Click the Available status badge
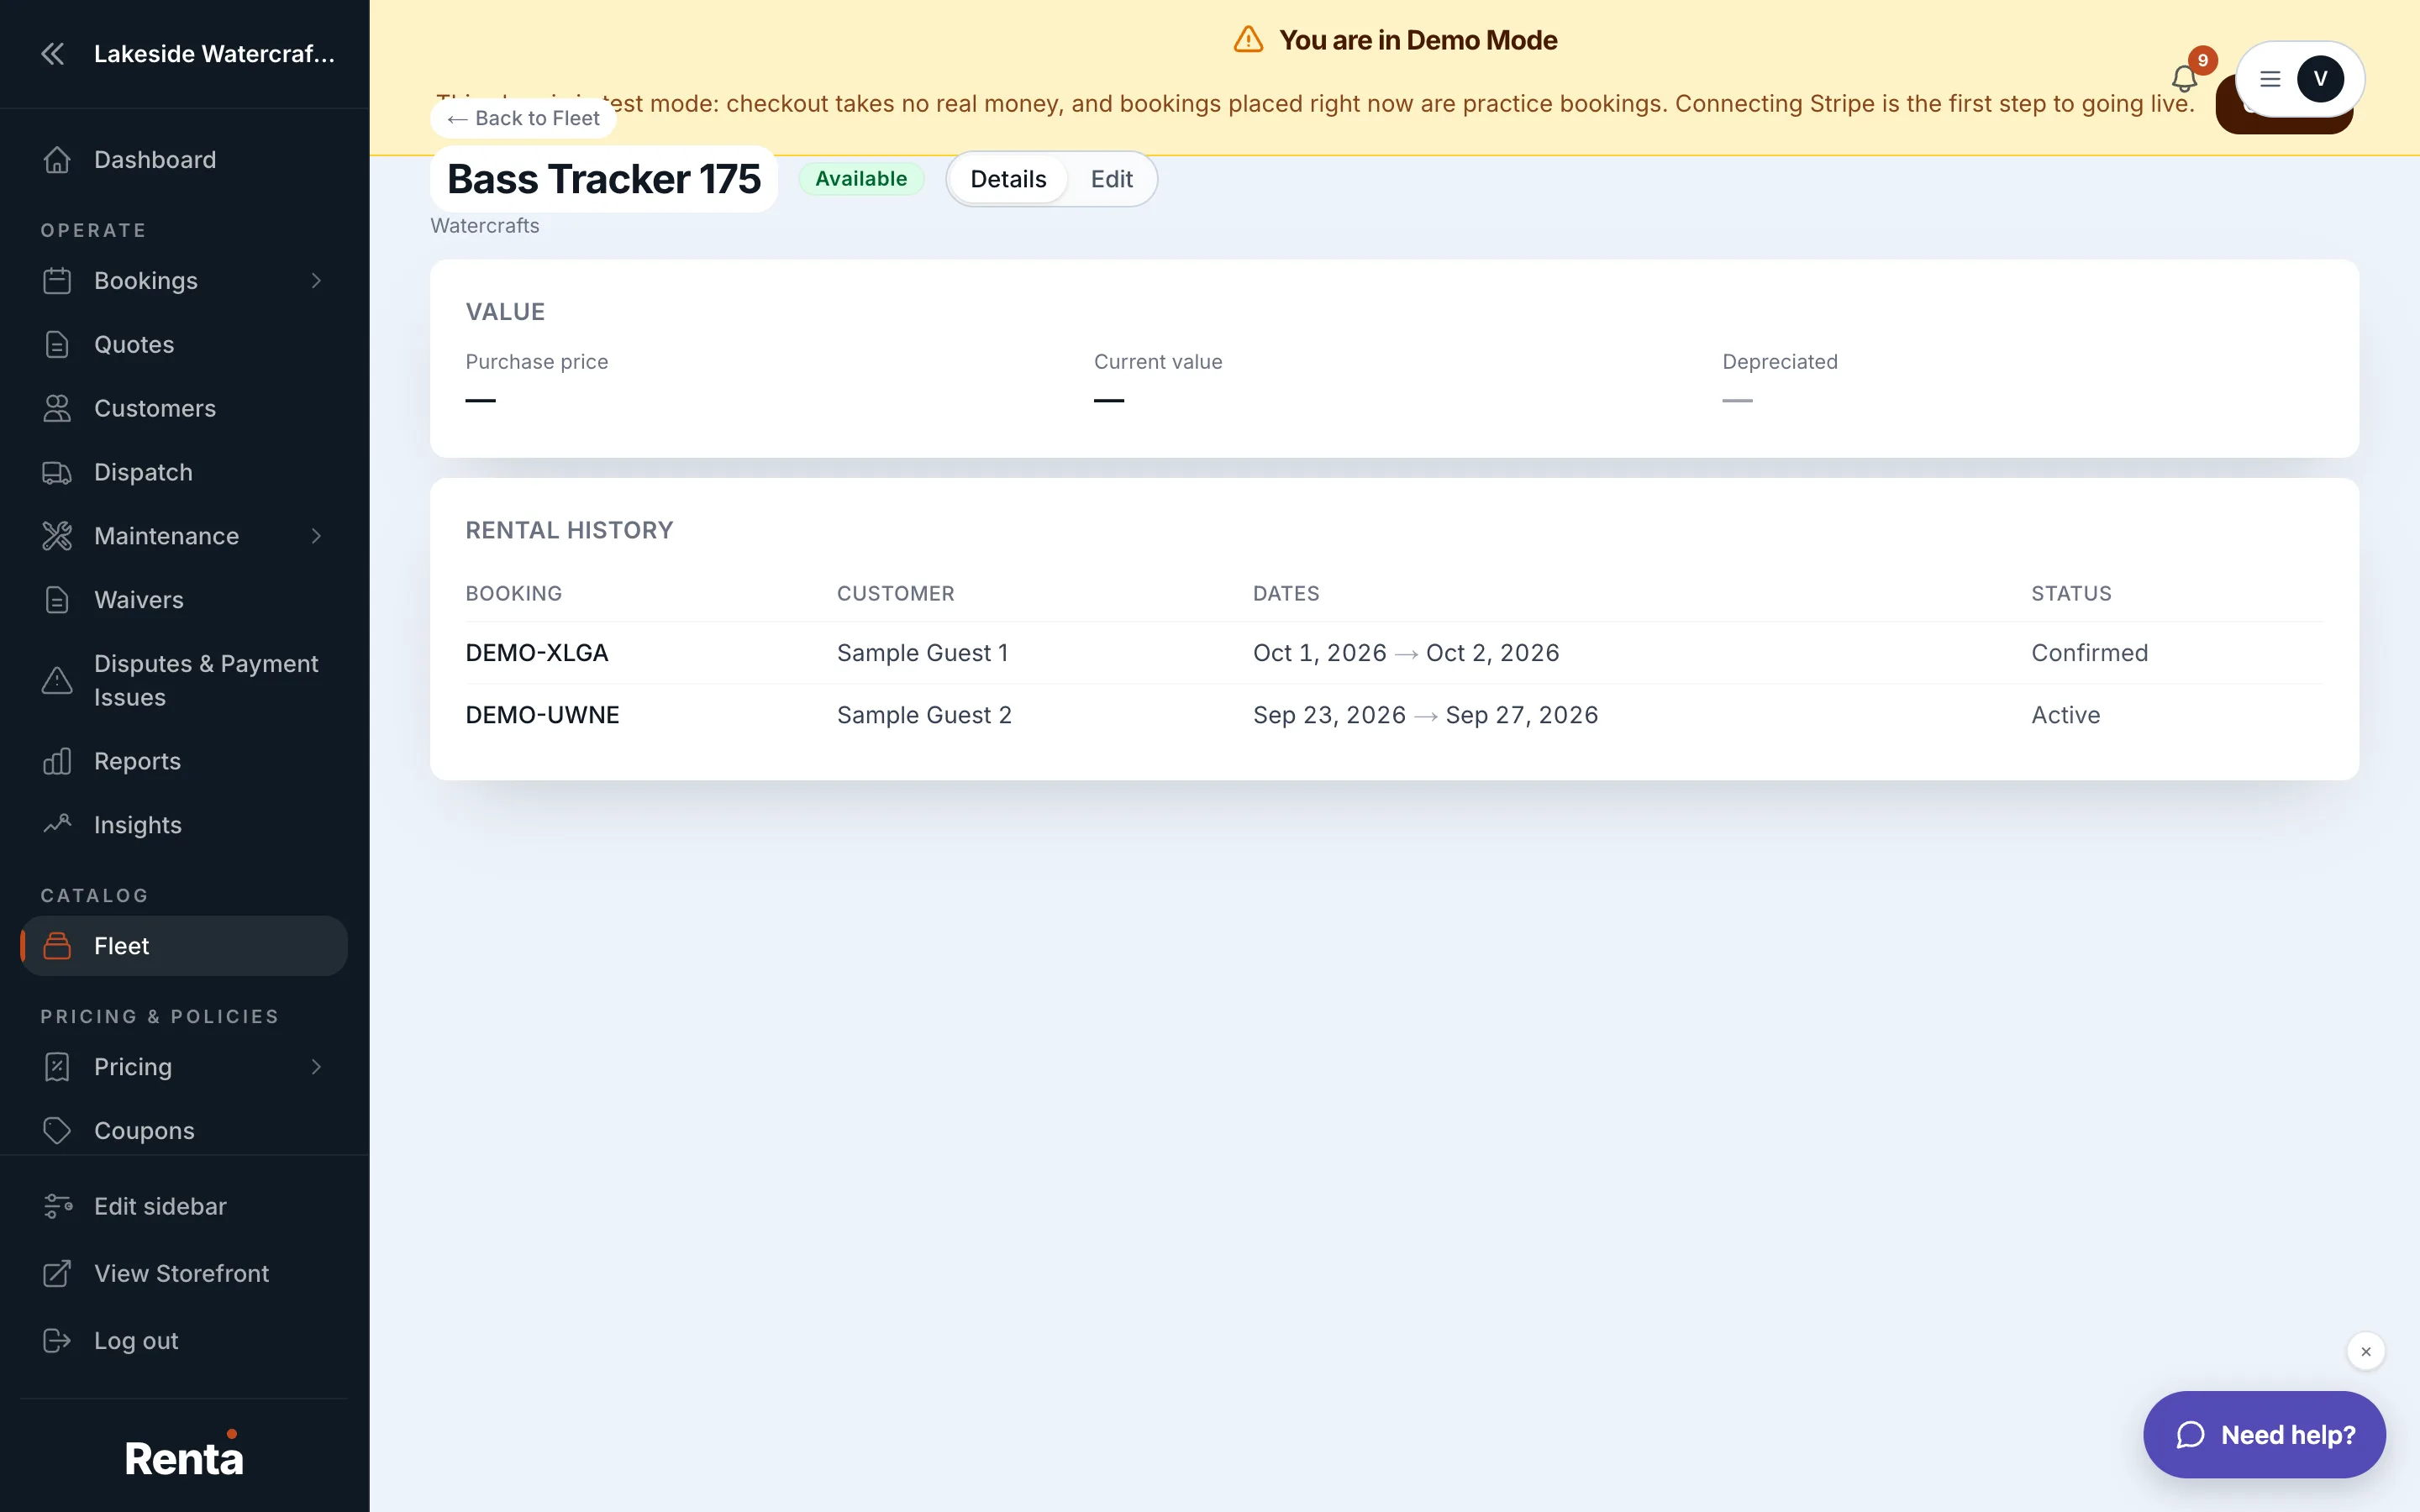The image size is (2420, 1512). click(861, 179)
